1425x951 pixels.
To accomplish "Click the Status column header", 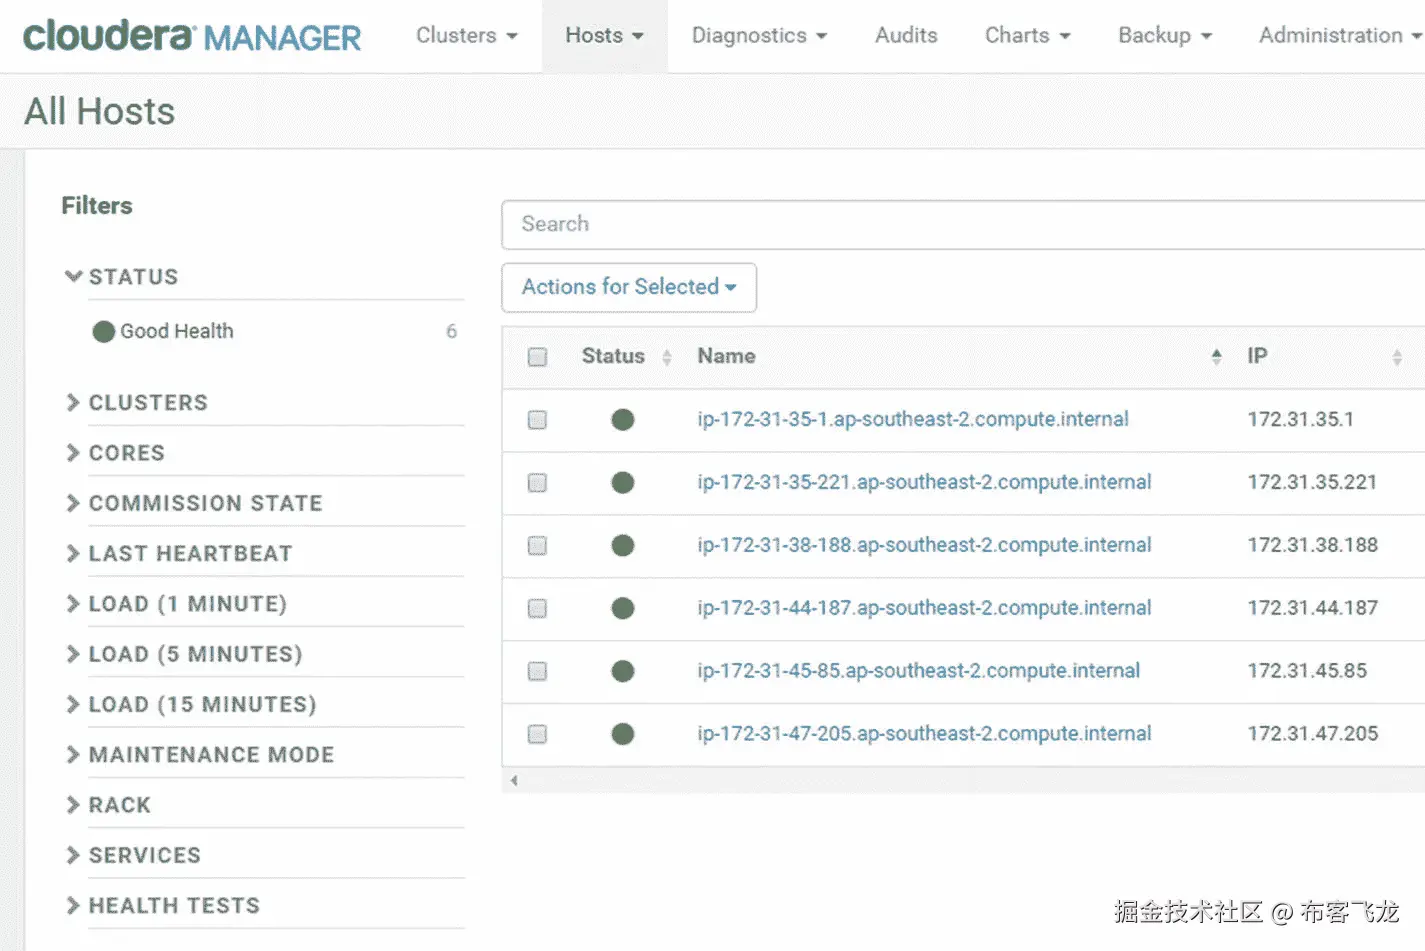I will 613,357.
